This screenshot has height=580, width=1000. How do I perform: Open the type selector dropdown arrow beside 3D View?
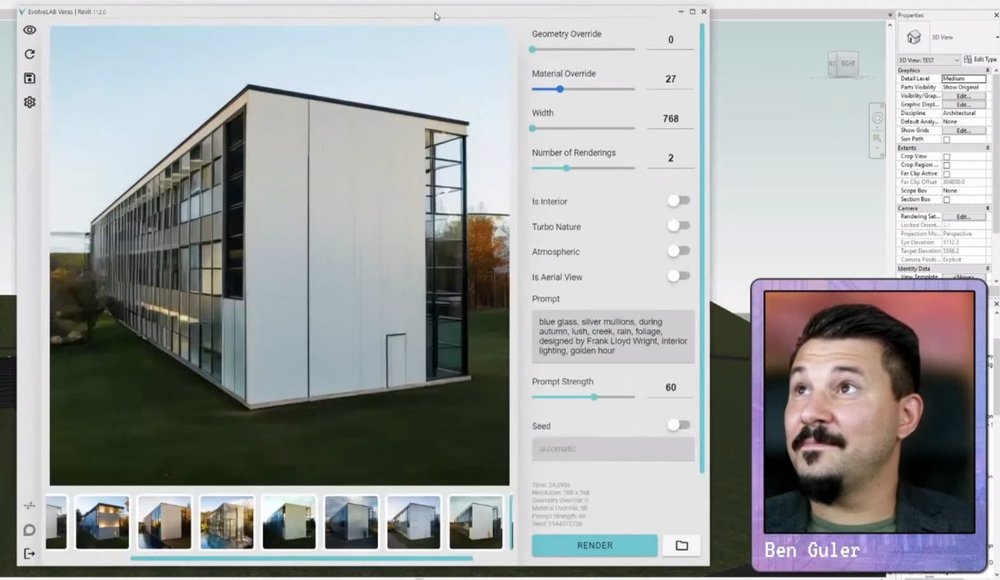coord(996,37)
